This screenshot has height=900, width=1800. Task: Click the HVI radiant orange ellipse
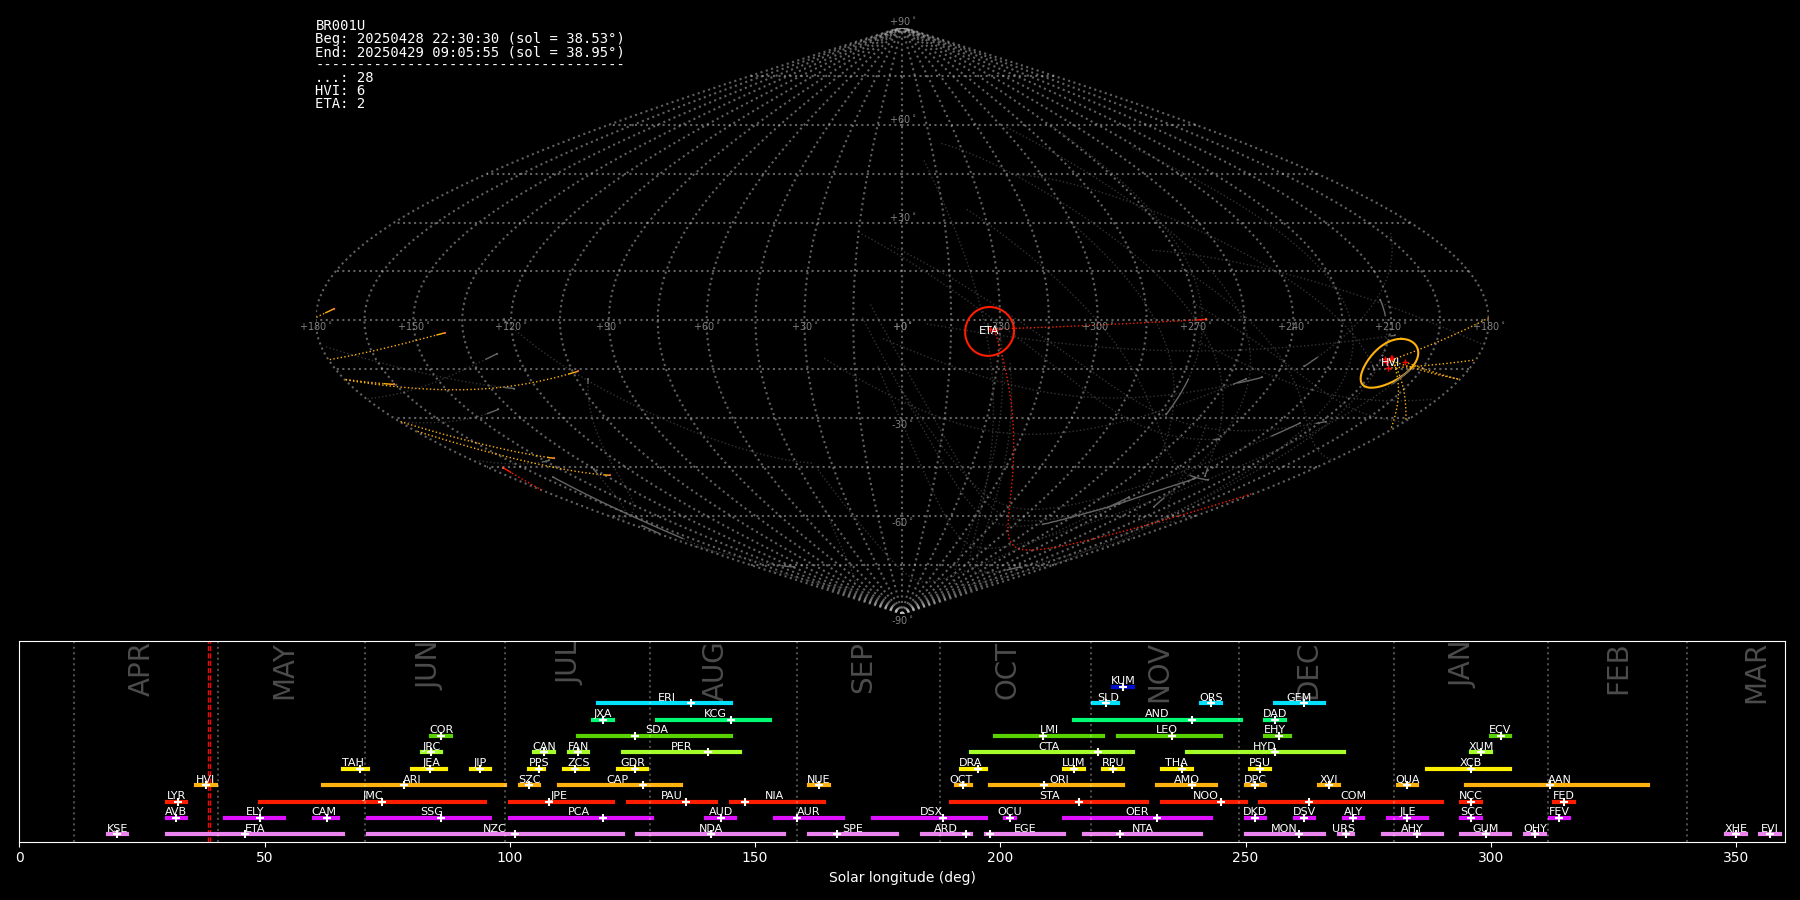click(x=1389, y=363)
